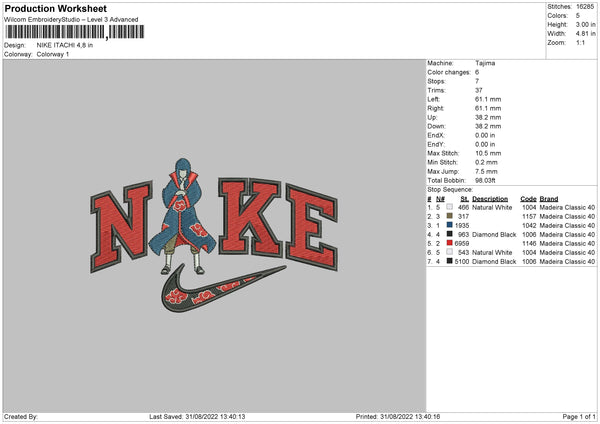Click the "Code" column header
Screen dimensions: 600x424
[528, 199]
